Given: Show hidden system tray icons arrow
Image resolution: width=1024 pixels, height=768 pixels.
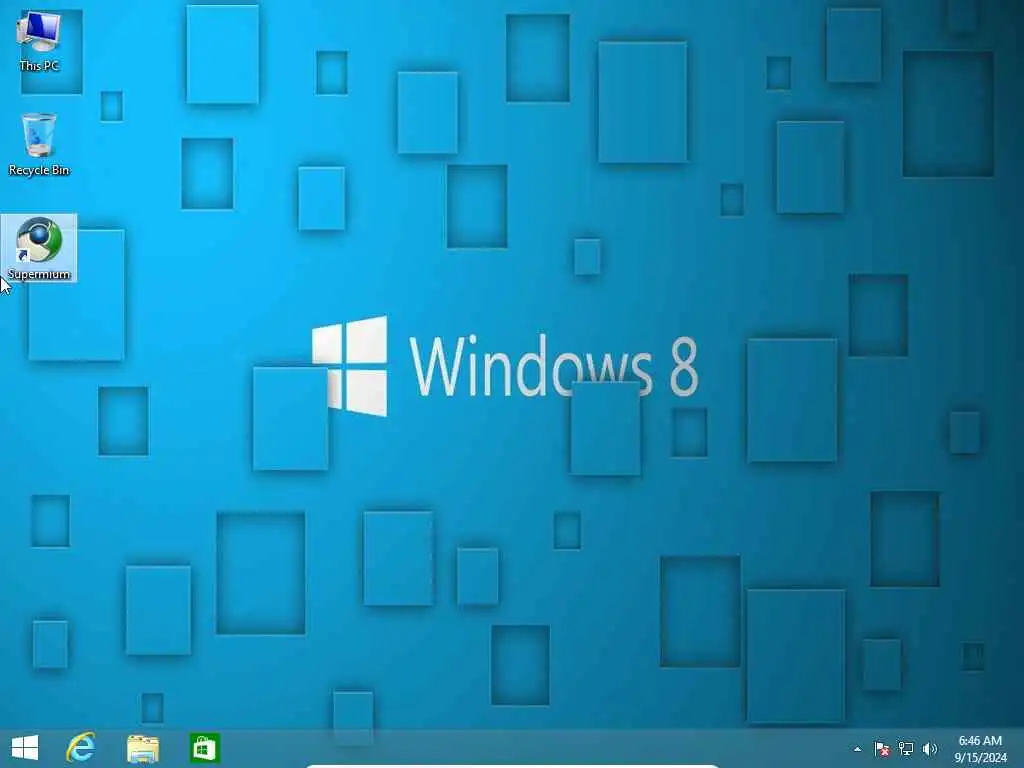Looking at the screenshot, I should (x=857, y=749).
